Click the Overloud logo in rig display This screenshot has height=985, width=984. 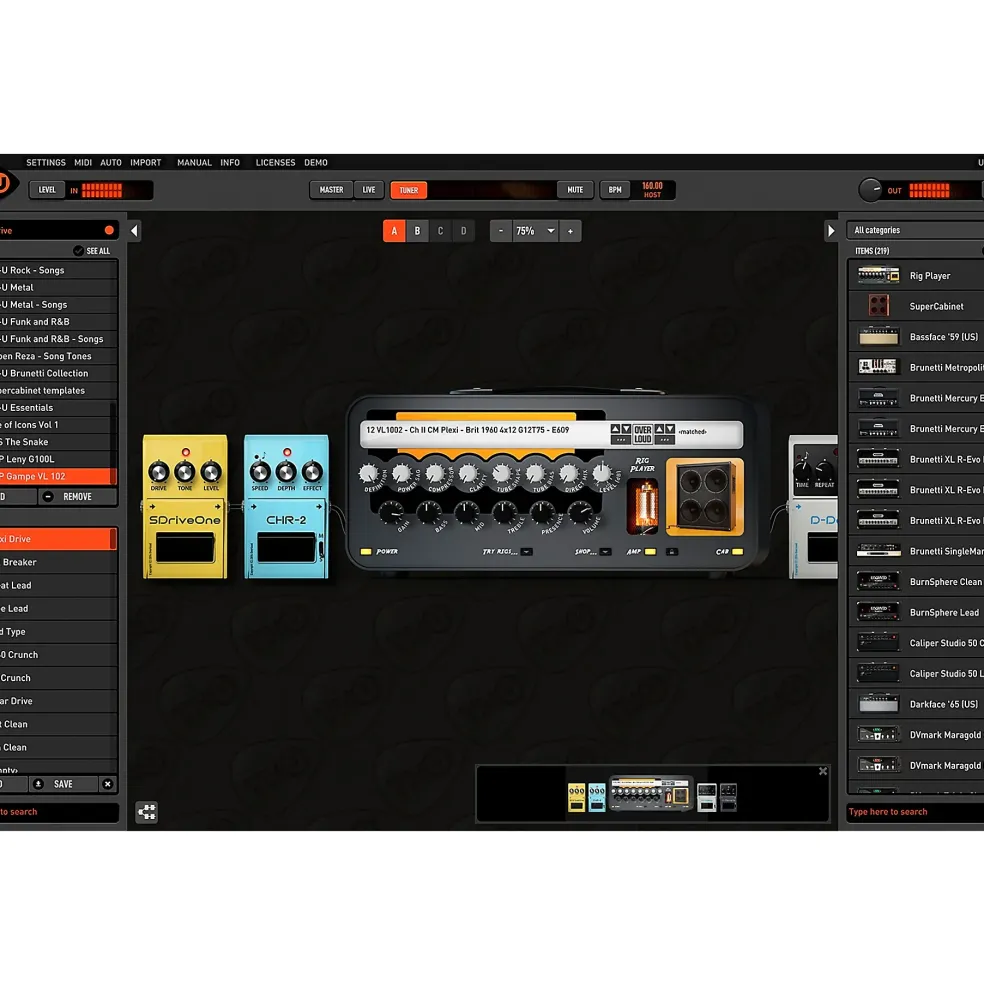point(642,434)
